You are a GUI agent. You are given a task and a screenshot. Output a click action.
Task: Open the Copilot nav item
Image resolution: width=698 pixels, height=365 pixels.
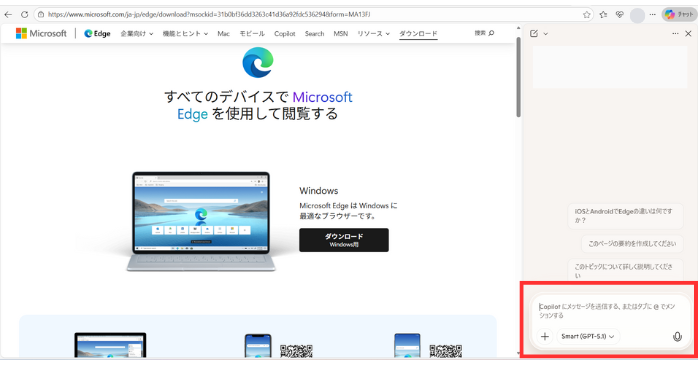(x=284, y=33)
